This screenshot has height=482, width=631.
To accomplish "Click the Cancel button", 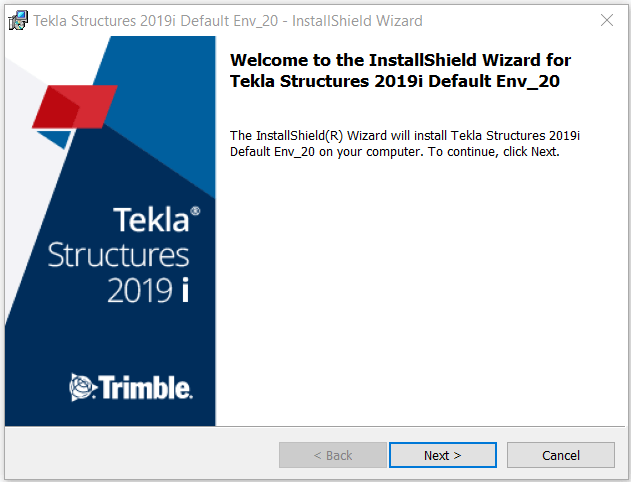I will [561, 455].
